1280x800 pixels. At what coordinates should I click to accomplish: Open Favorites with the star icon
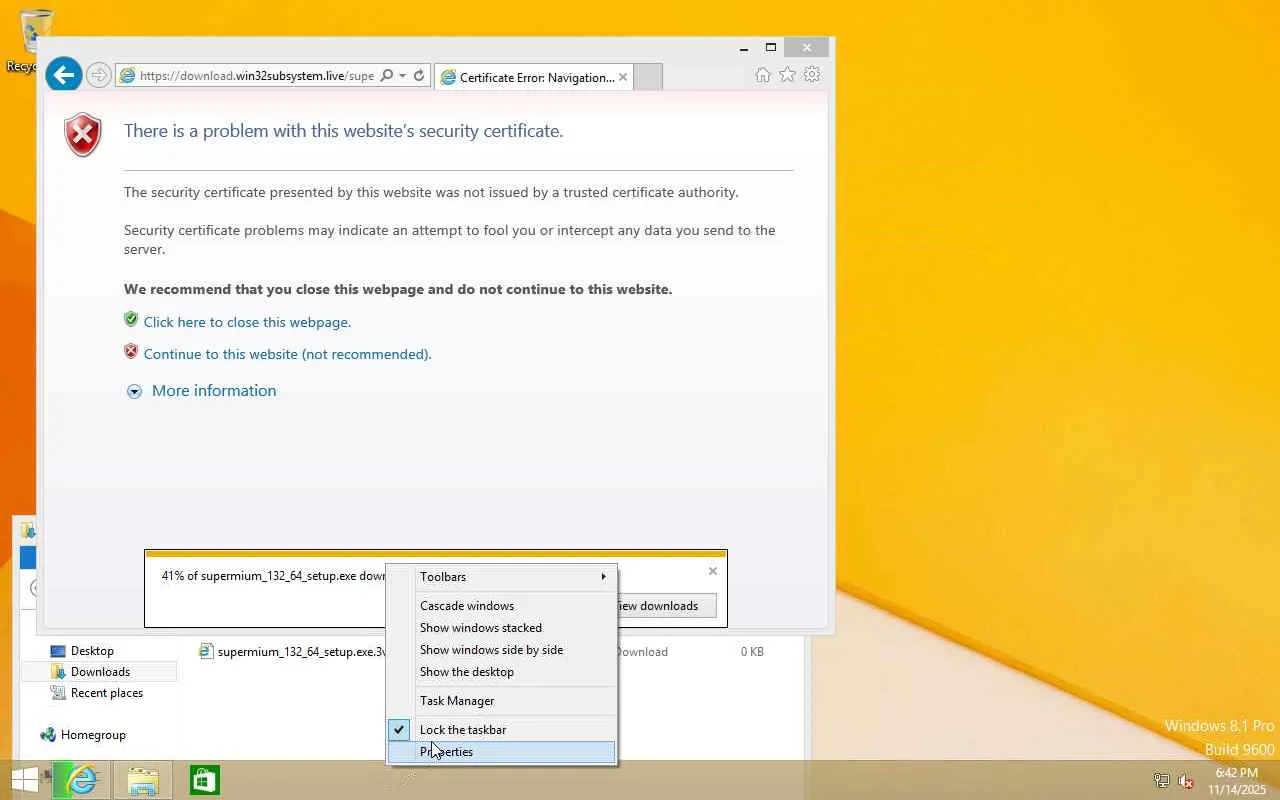(x=788, y=75)
